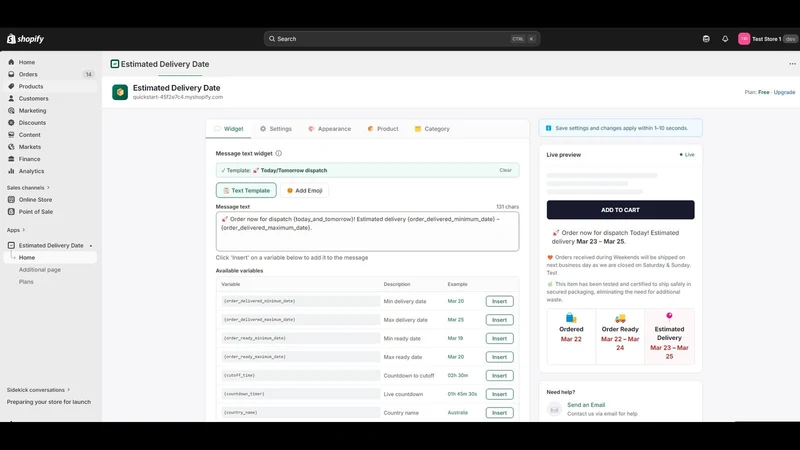Click the Live status indicator
Image resolution: width=800 pixels, height=450 pixels.
coord(687,155)
